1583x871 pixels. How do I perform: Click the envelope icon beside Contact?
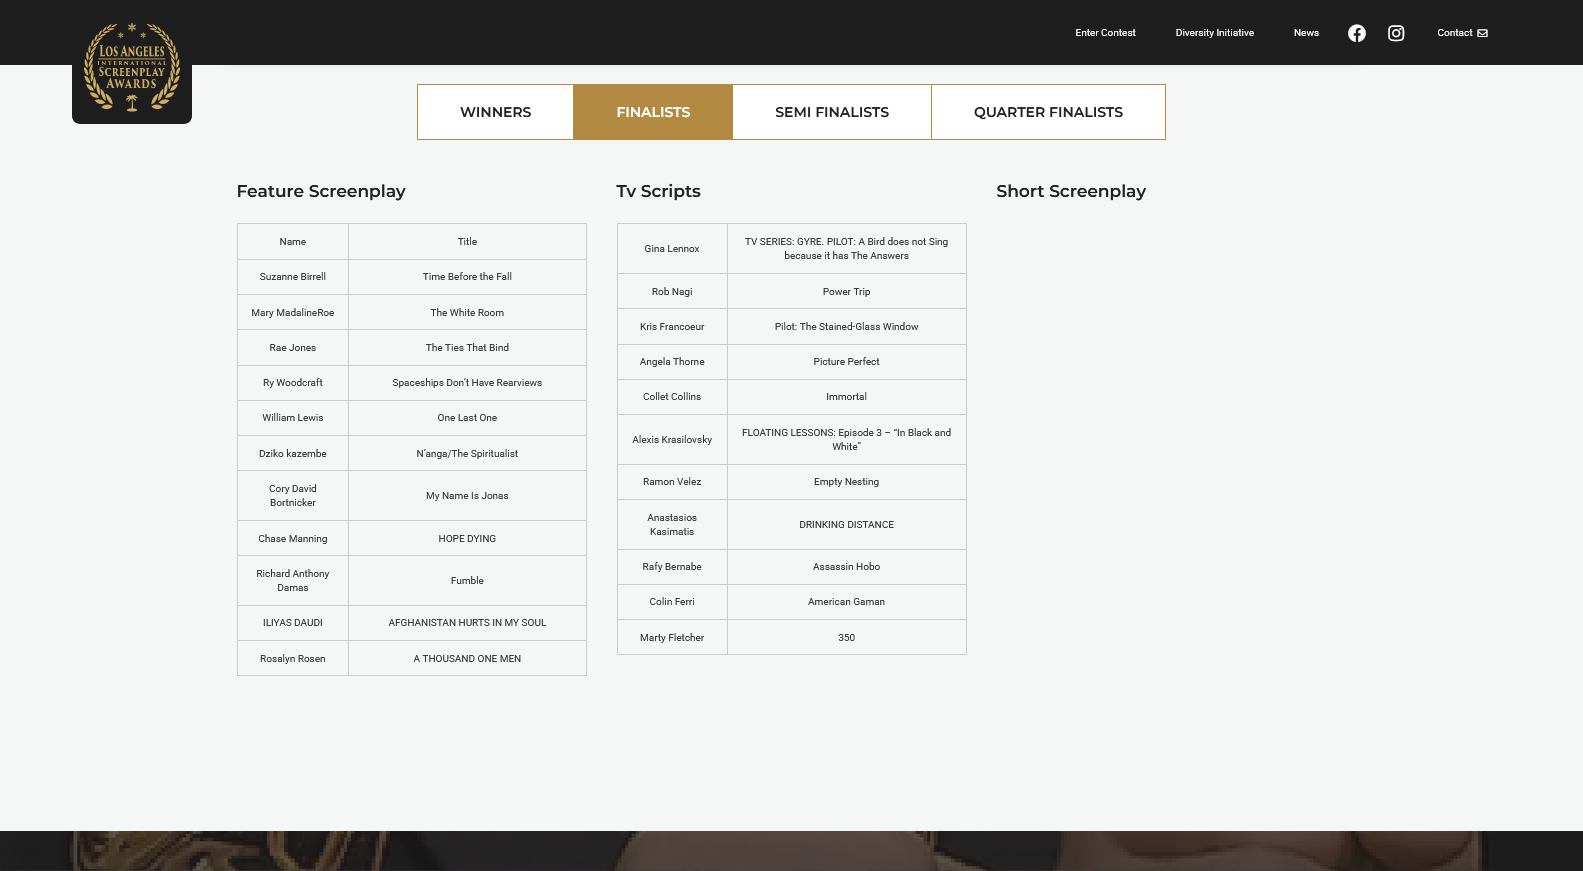[1483, 33]
